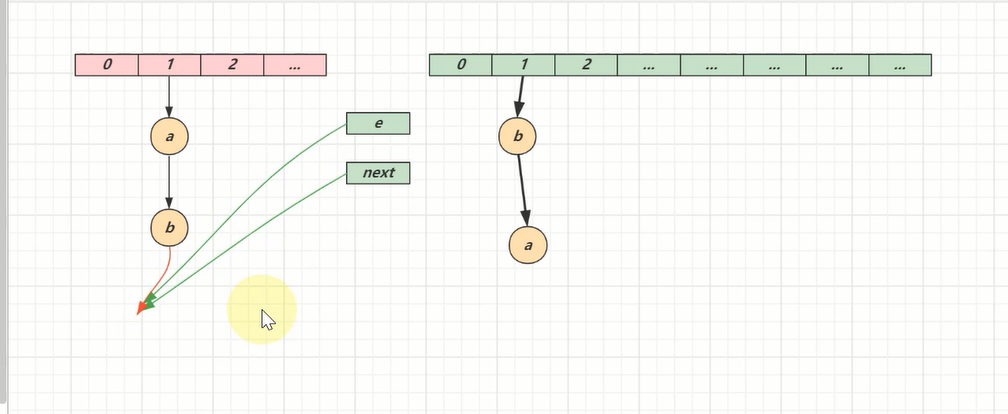This screenshot has height=414, width=1008.
Task: Click node b under the green array
Action: click(518, 136)
